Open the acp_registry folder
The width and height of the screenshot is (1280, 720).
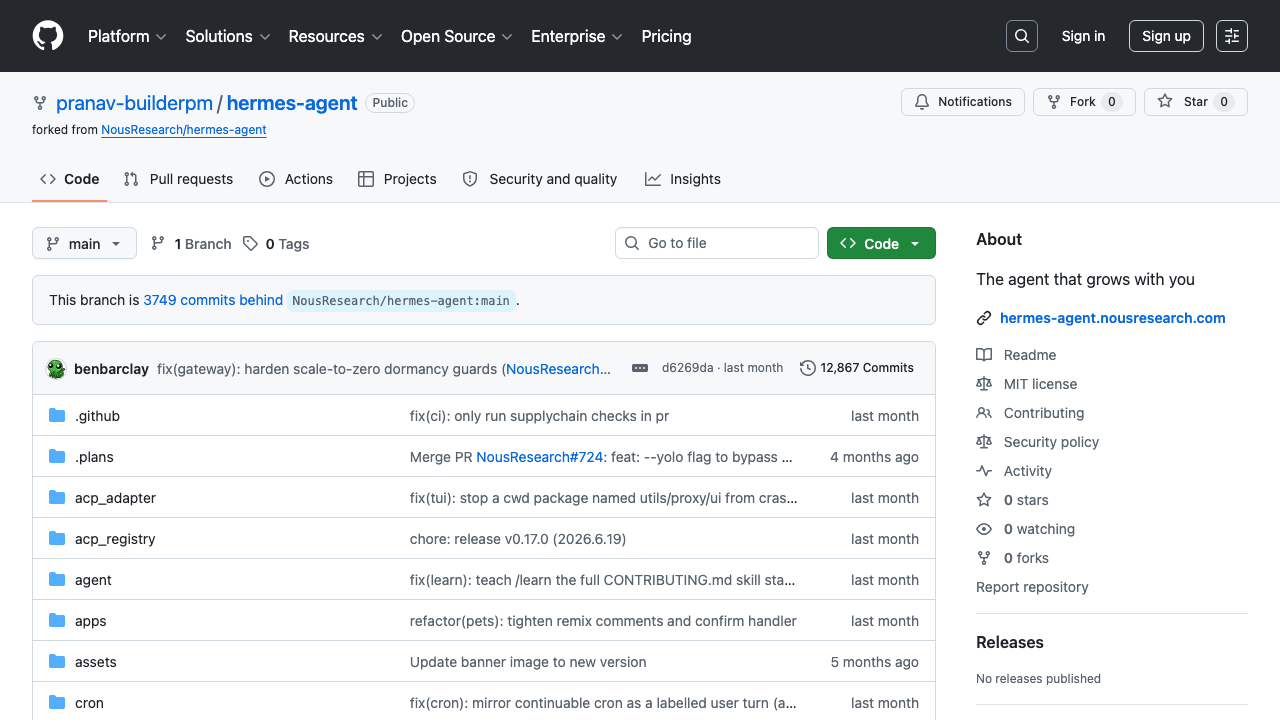pyautogui.click(x=115, y=539)
